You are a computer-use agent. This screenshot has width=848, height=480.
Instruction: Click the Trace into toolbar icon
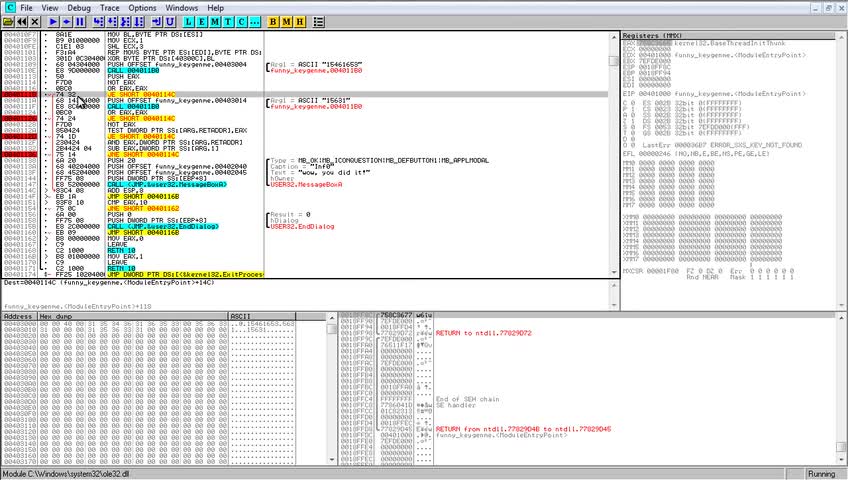(125, 22)
